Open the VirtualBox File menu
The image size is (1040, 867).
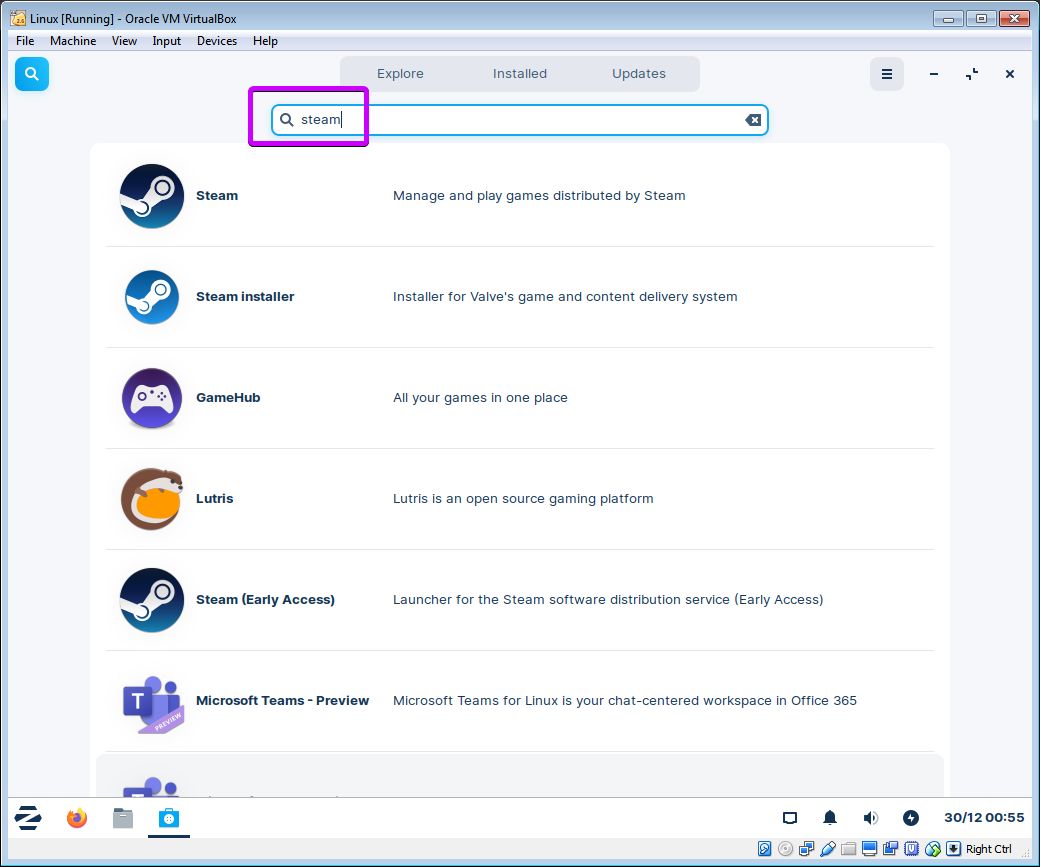click(25, 40)
